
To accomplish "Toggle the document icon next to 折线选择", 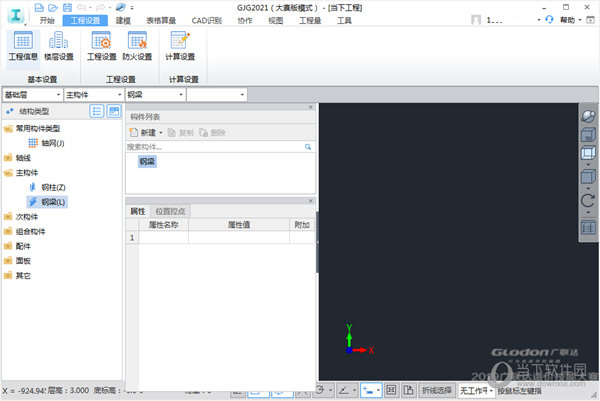I will 408,390.
